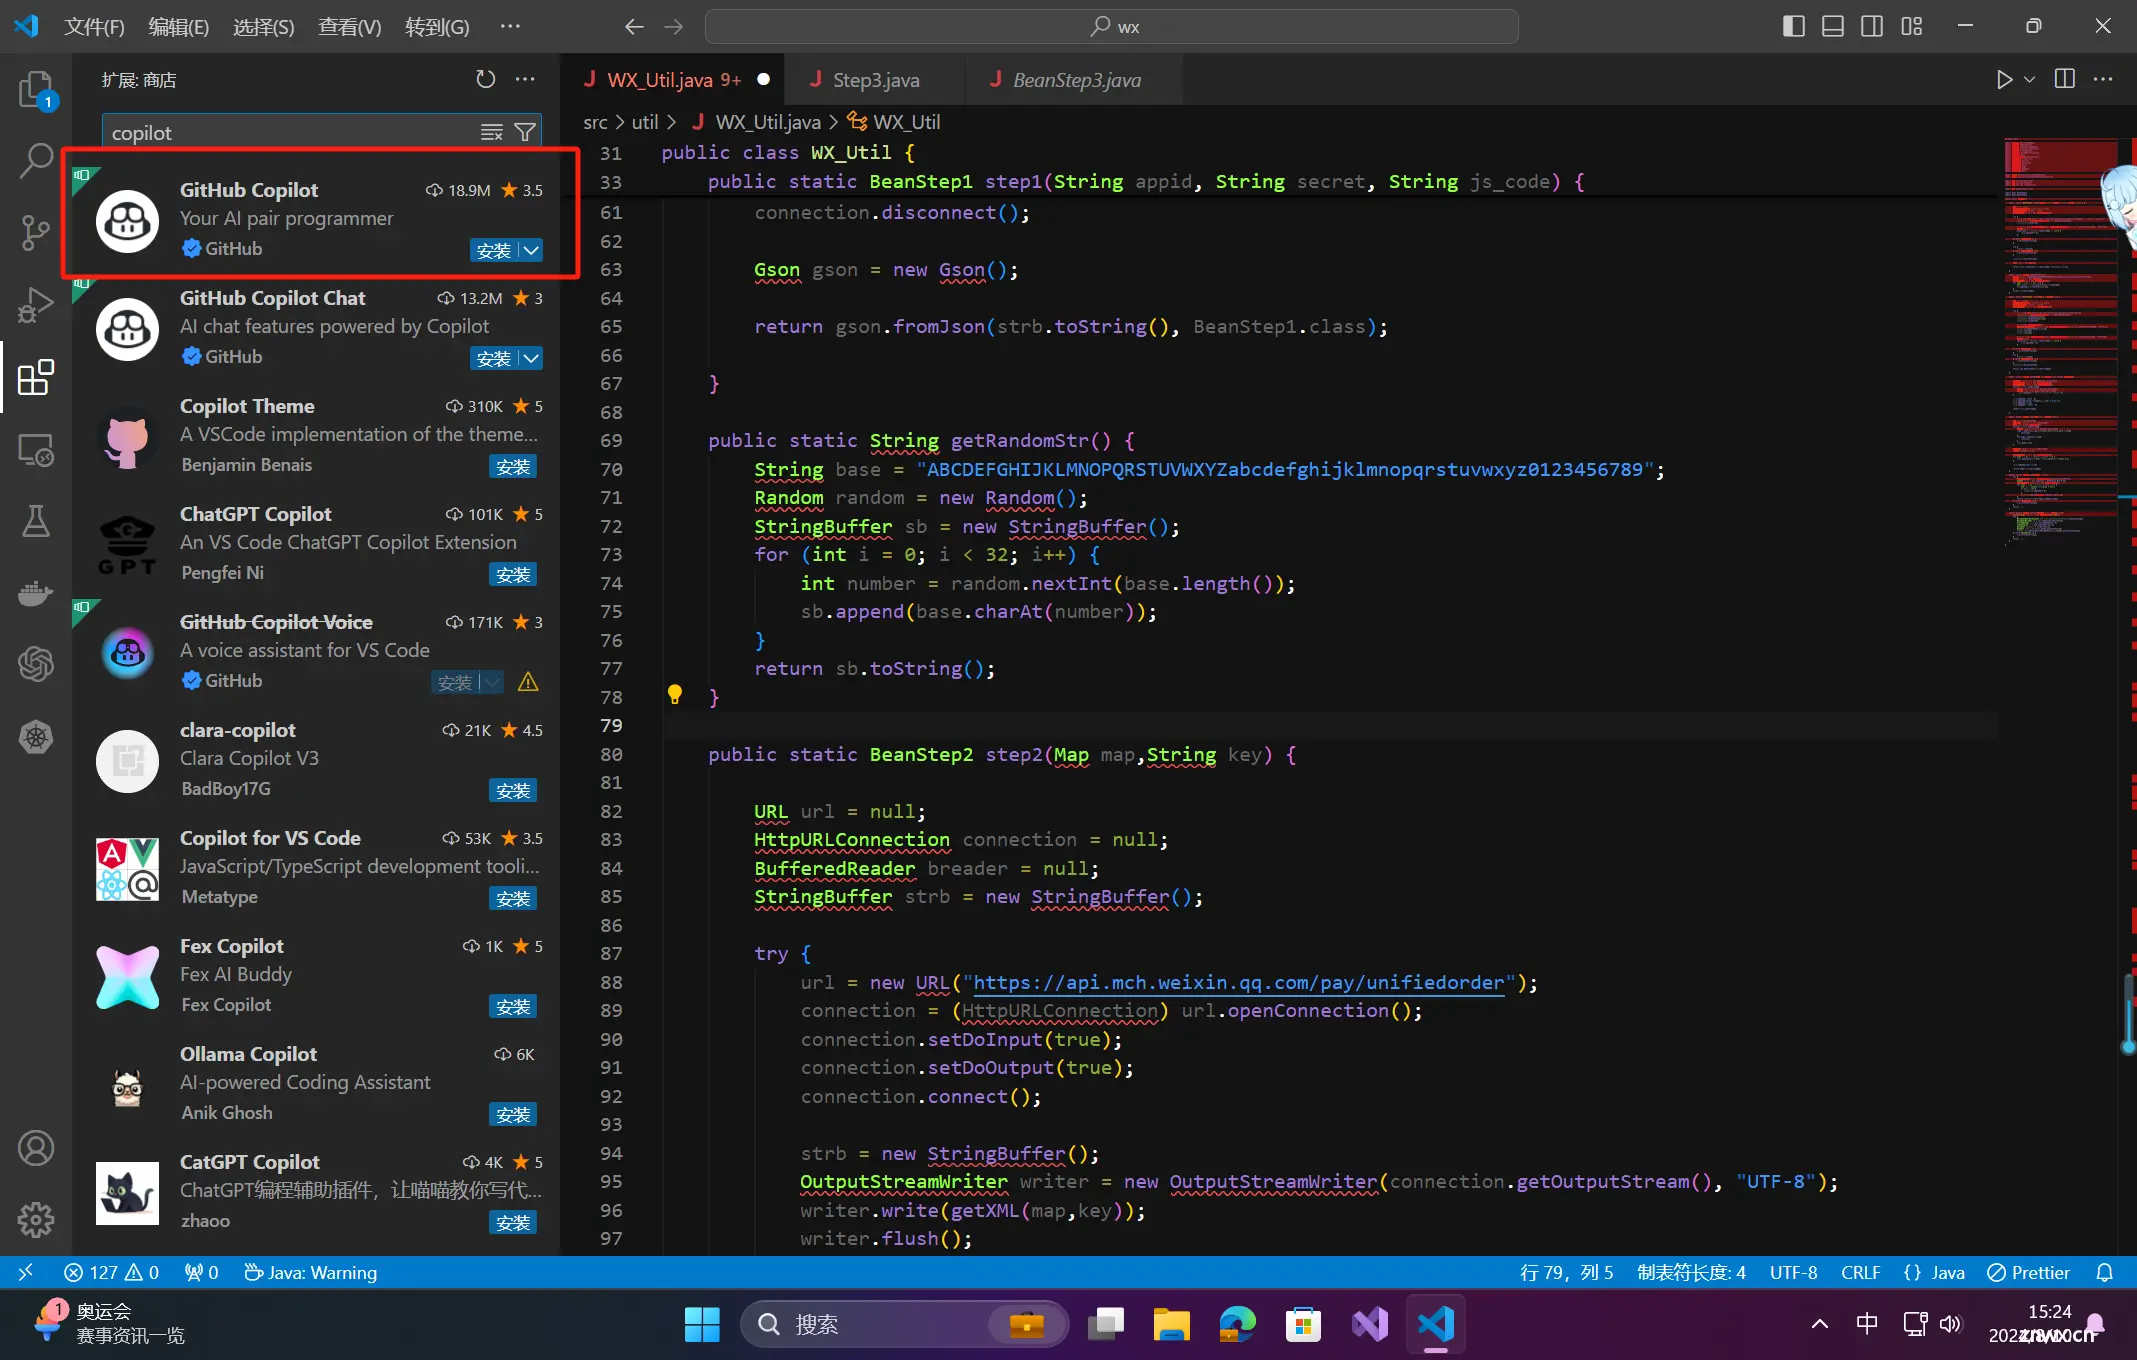Open notifications bell in status bar

point(2105,1272)
